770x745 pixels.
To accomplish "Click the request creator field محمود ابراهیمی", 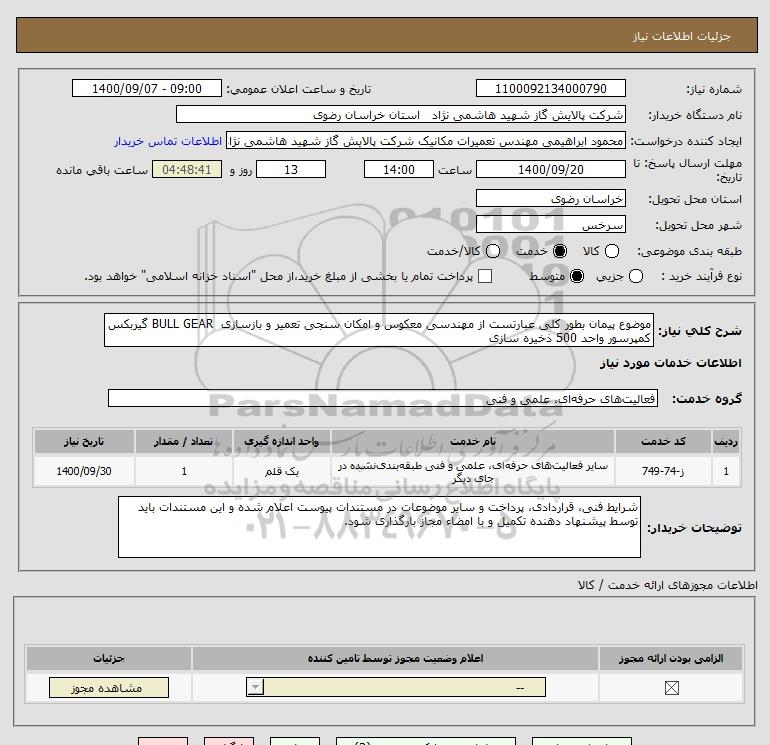I will coord(426,141).
